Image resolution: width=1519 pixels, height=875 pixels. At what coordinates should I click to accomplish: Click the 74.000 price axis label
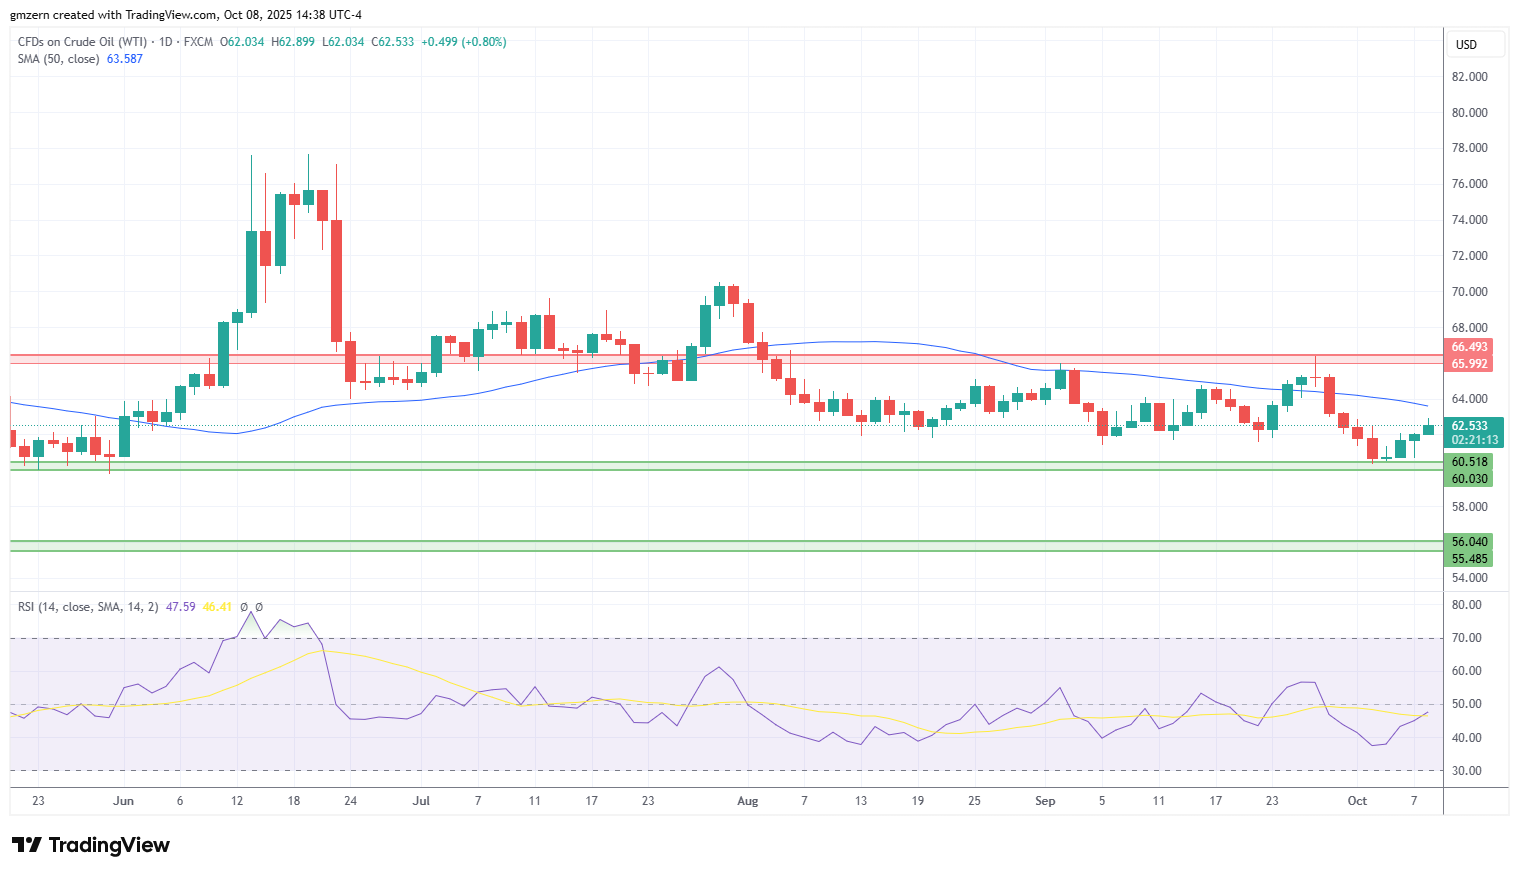point(1469,220)
